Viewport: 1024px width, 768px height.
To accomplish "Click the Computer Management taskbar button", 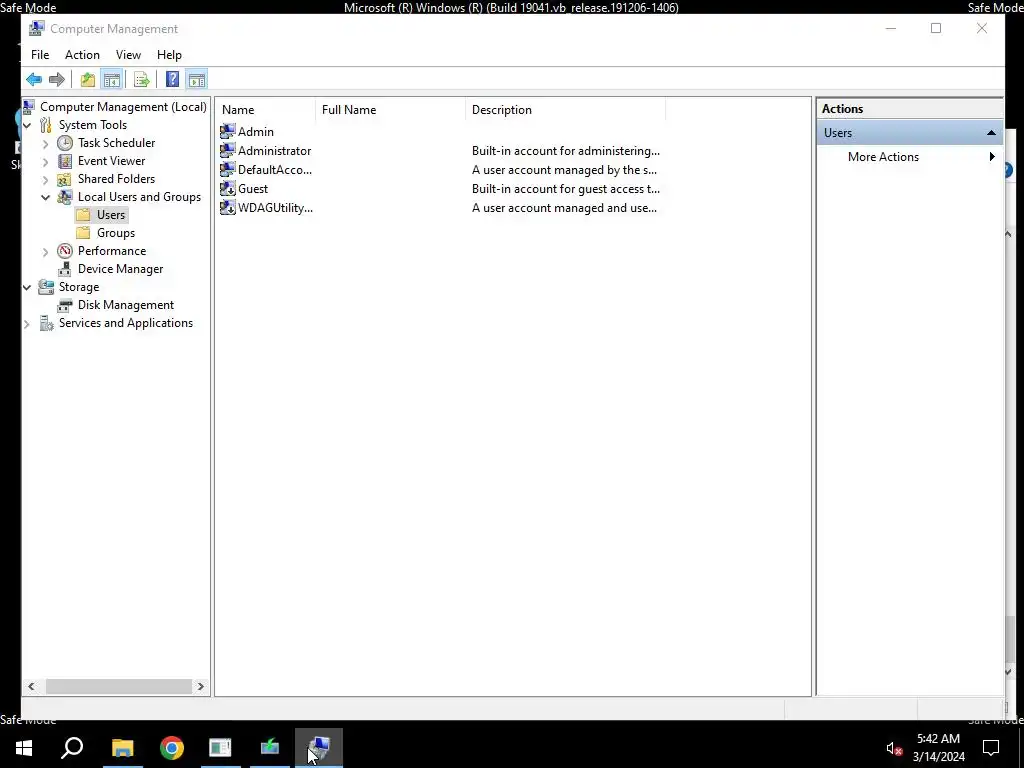I will [x=319, y=748].
